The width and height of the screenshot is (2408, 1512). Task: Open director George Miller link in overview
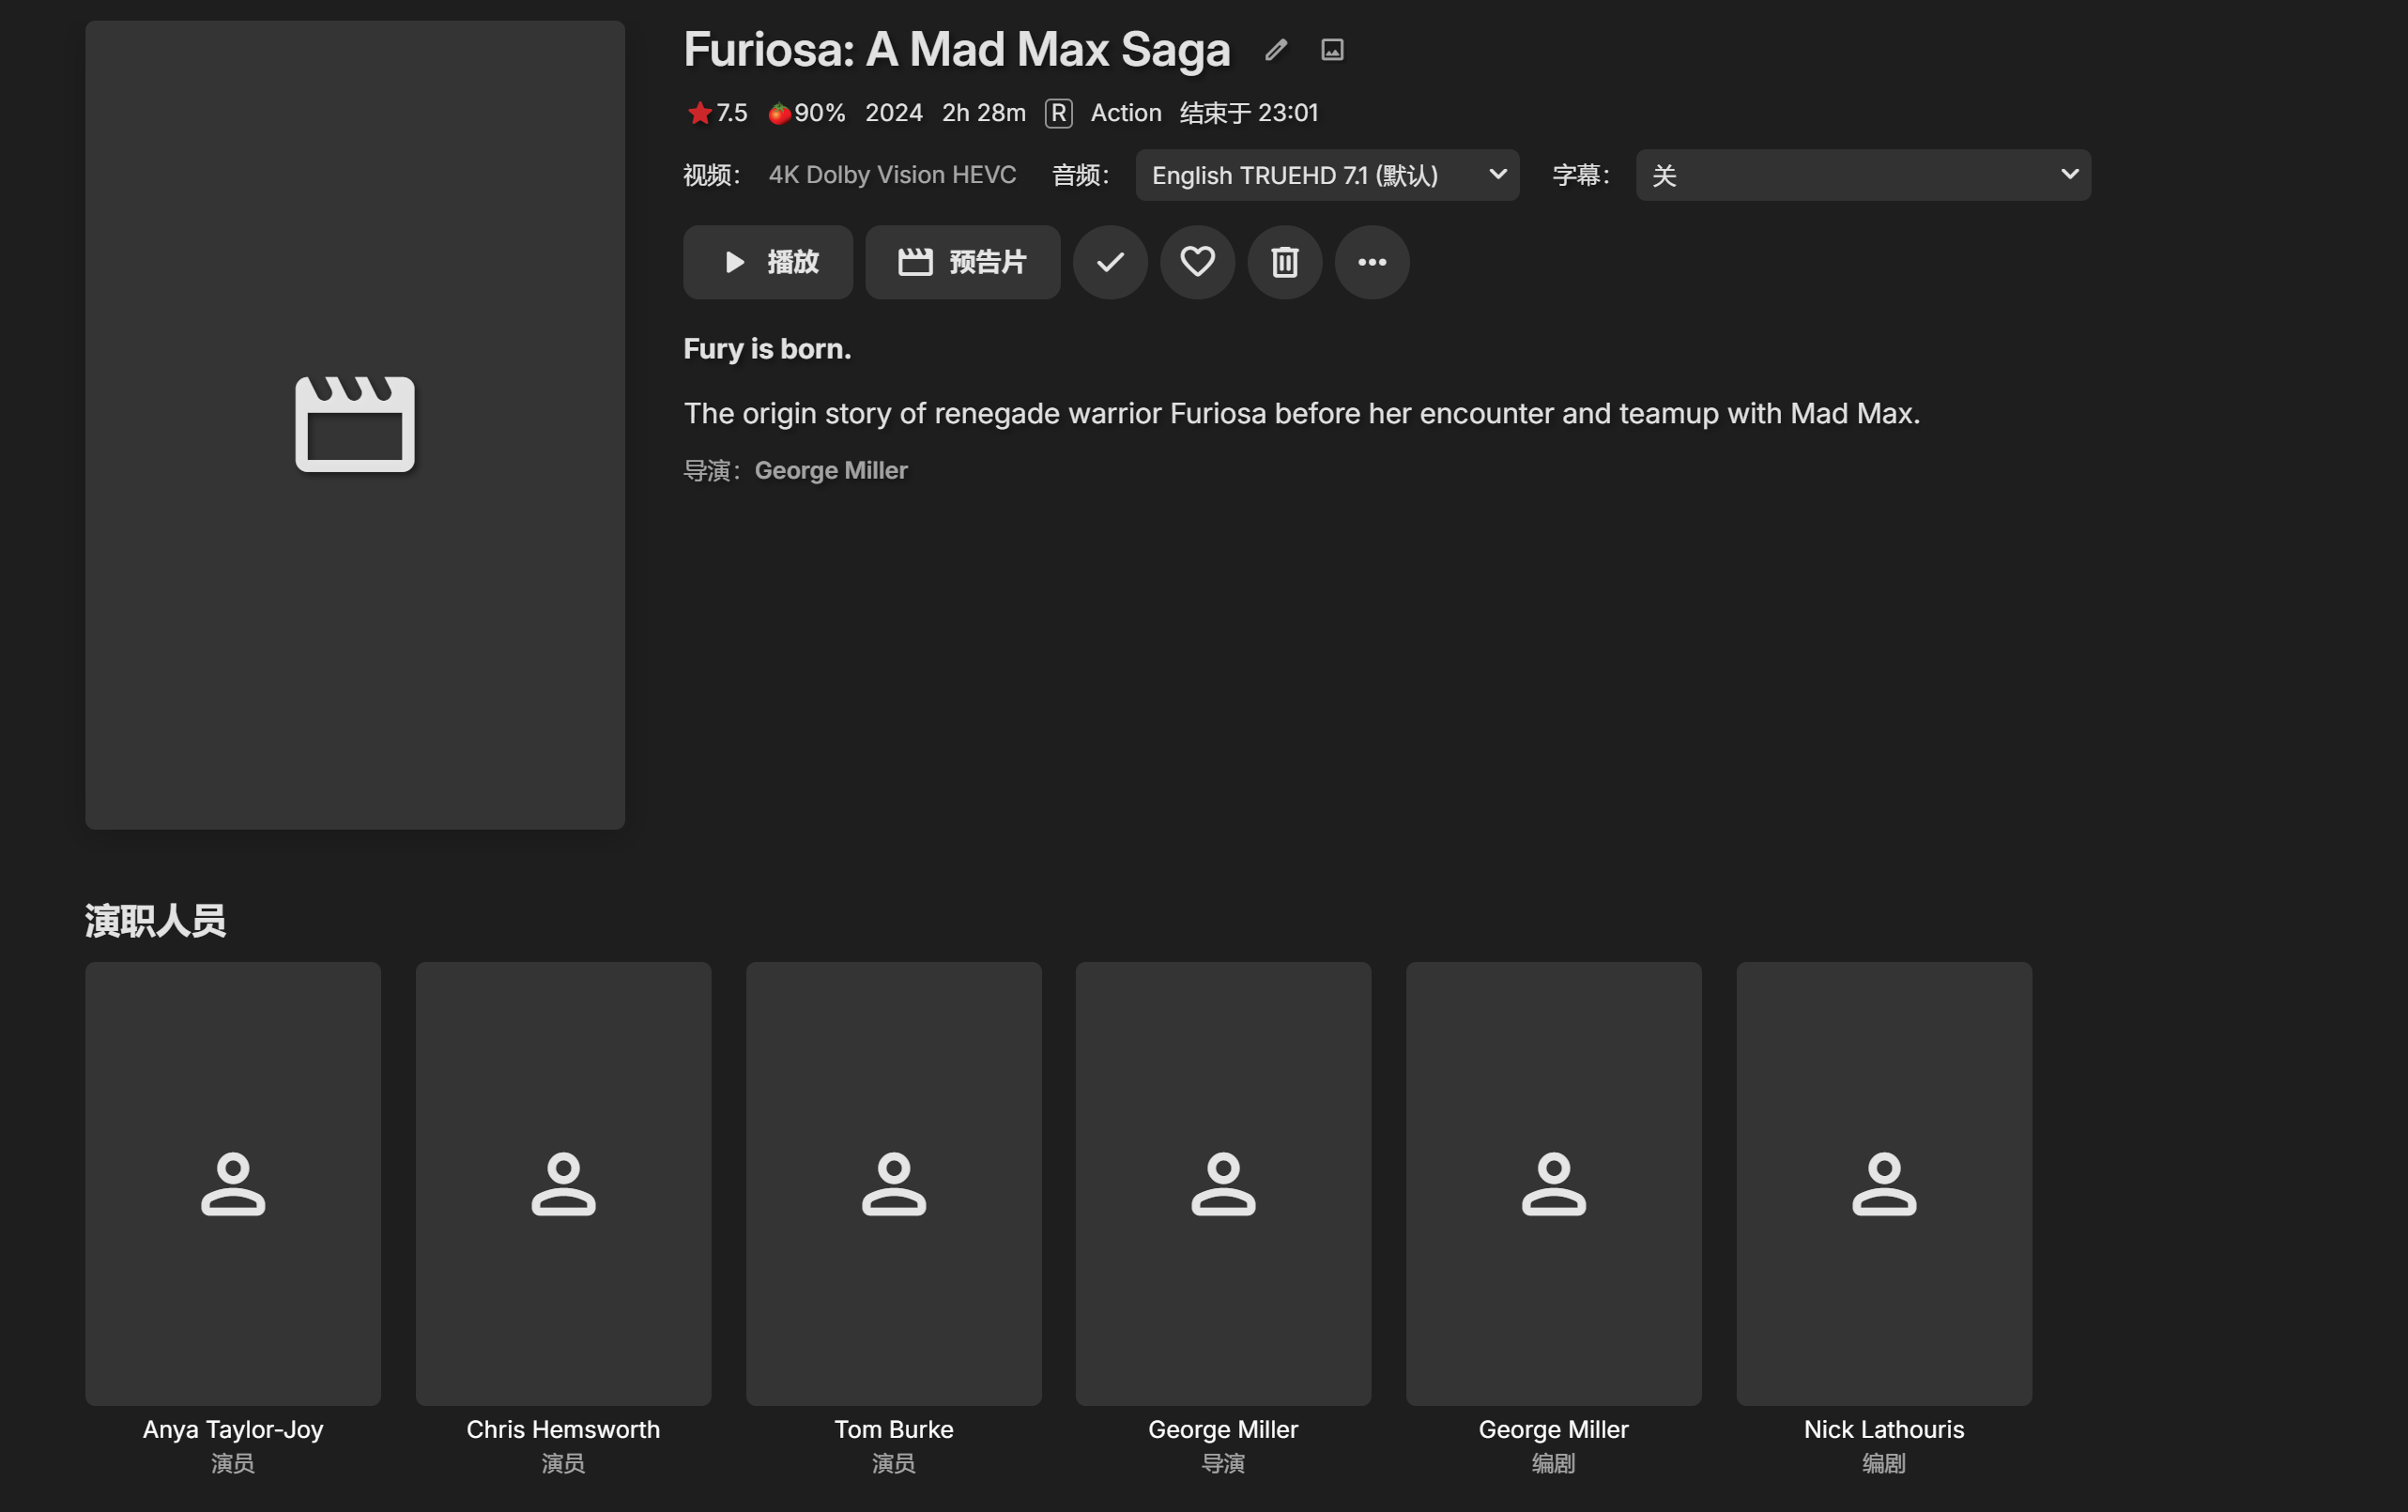[831, 470]
